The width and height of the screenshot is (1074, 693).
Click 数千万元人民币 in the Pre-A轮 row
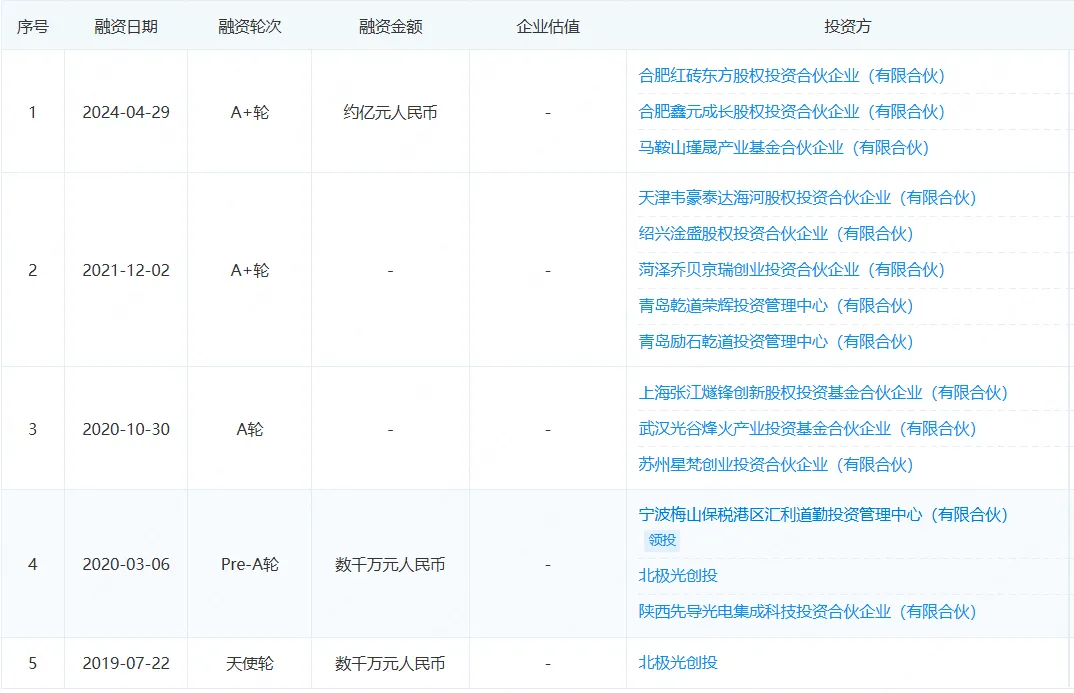tap(390, 564)
